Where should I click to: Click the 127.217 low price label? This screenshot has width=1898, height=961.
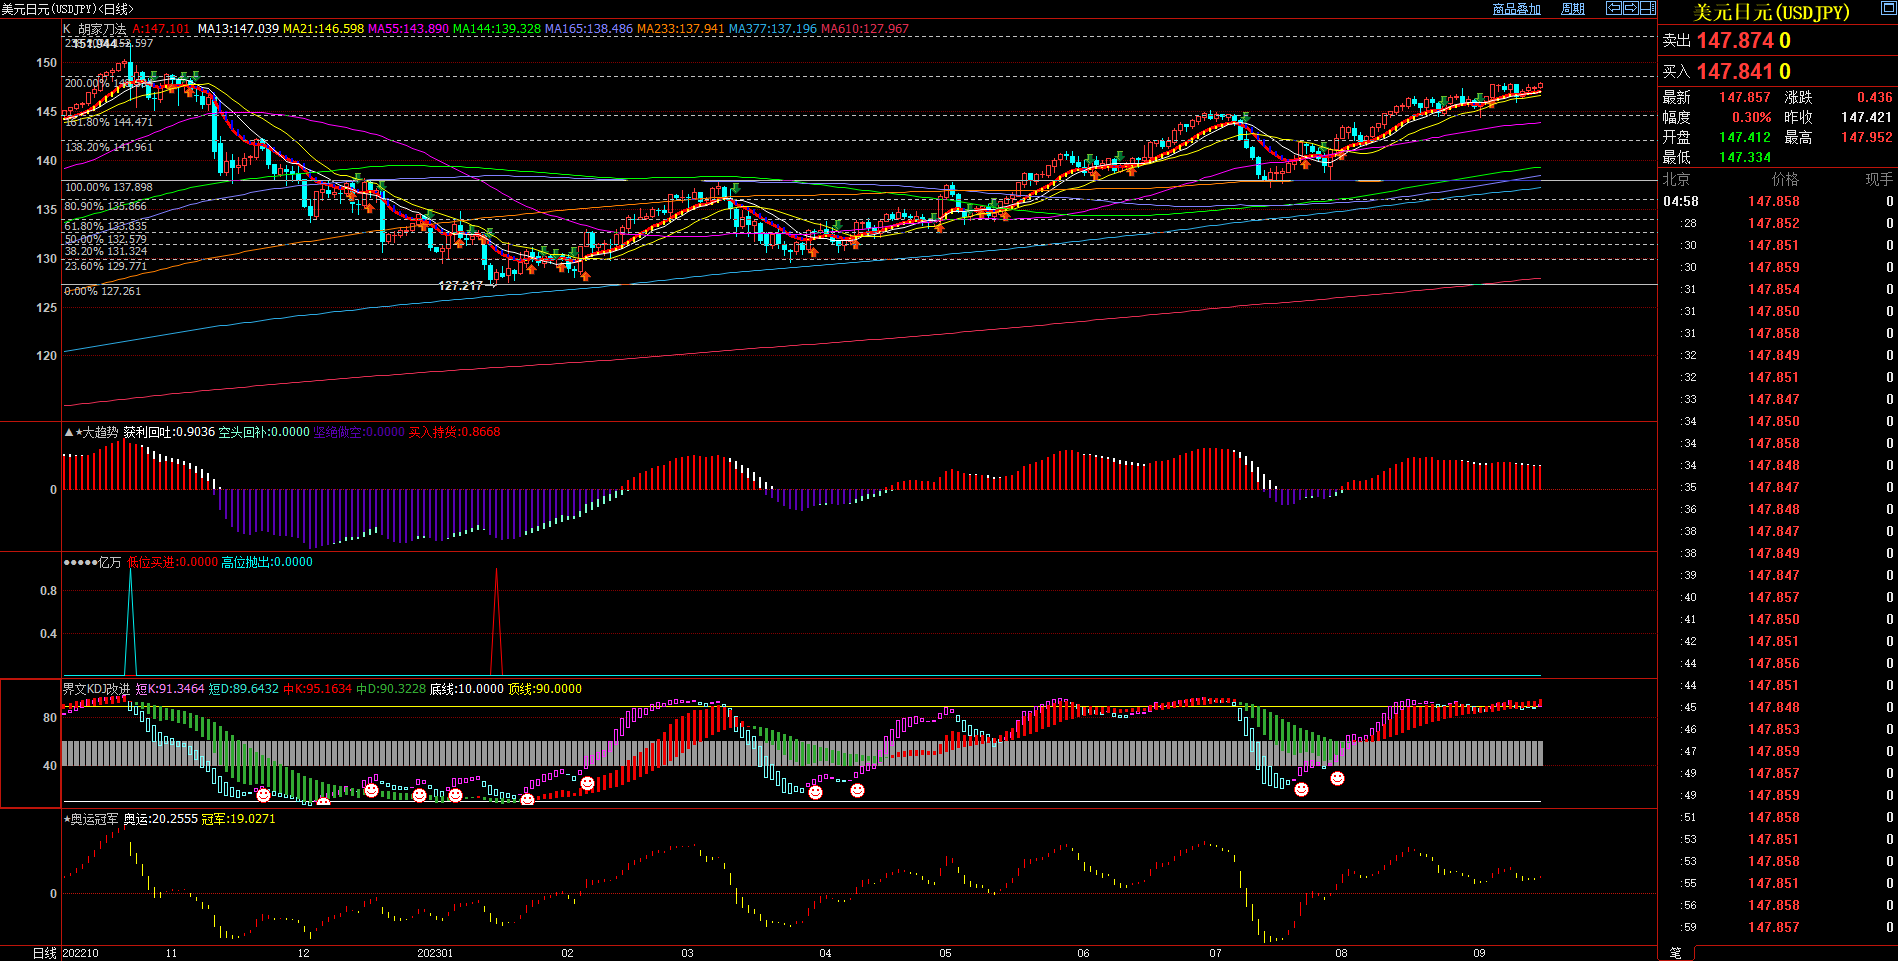point(460,286)
